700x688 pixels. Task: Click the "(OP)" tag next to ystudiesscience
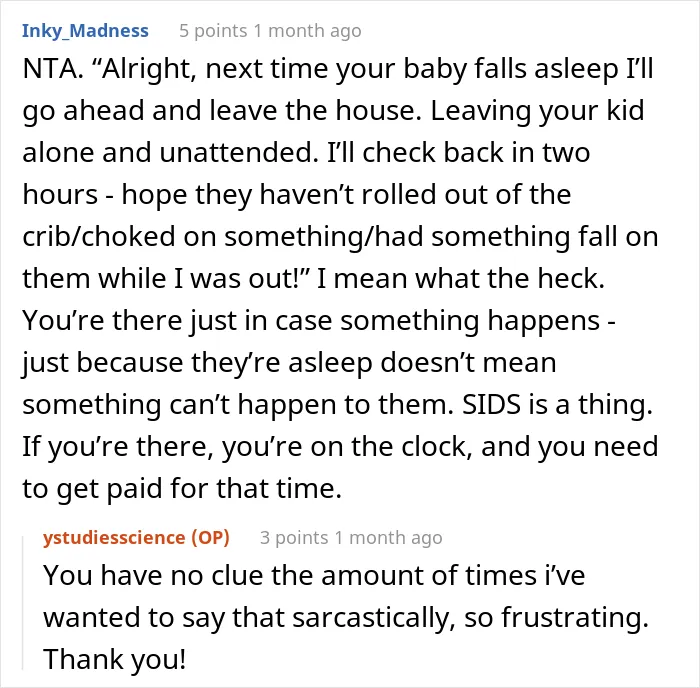click(210, 538)
